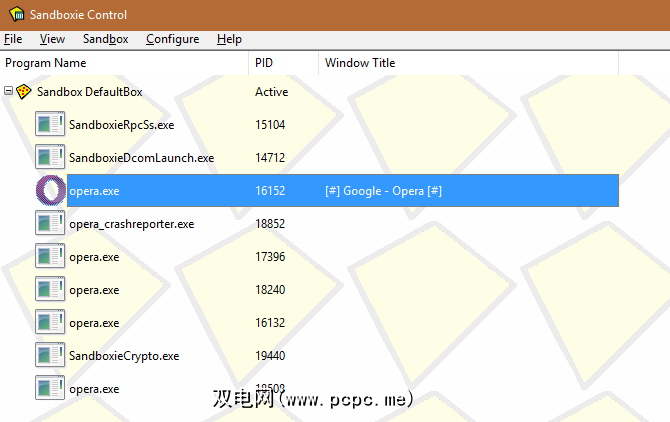
Task: Click PID value 19440
Action: (x=270, y=355)
